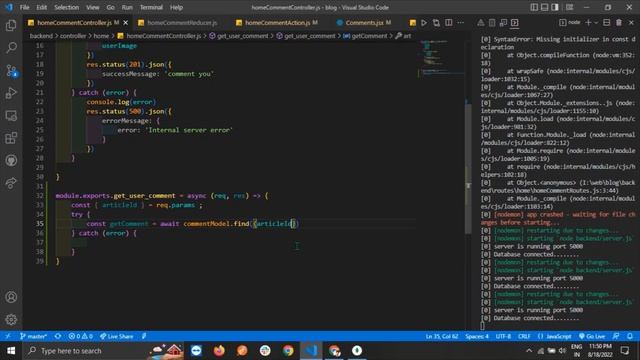Open Live Share view in activity bar
The image size is (640, 360).
point(11,183)
